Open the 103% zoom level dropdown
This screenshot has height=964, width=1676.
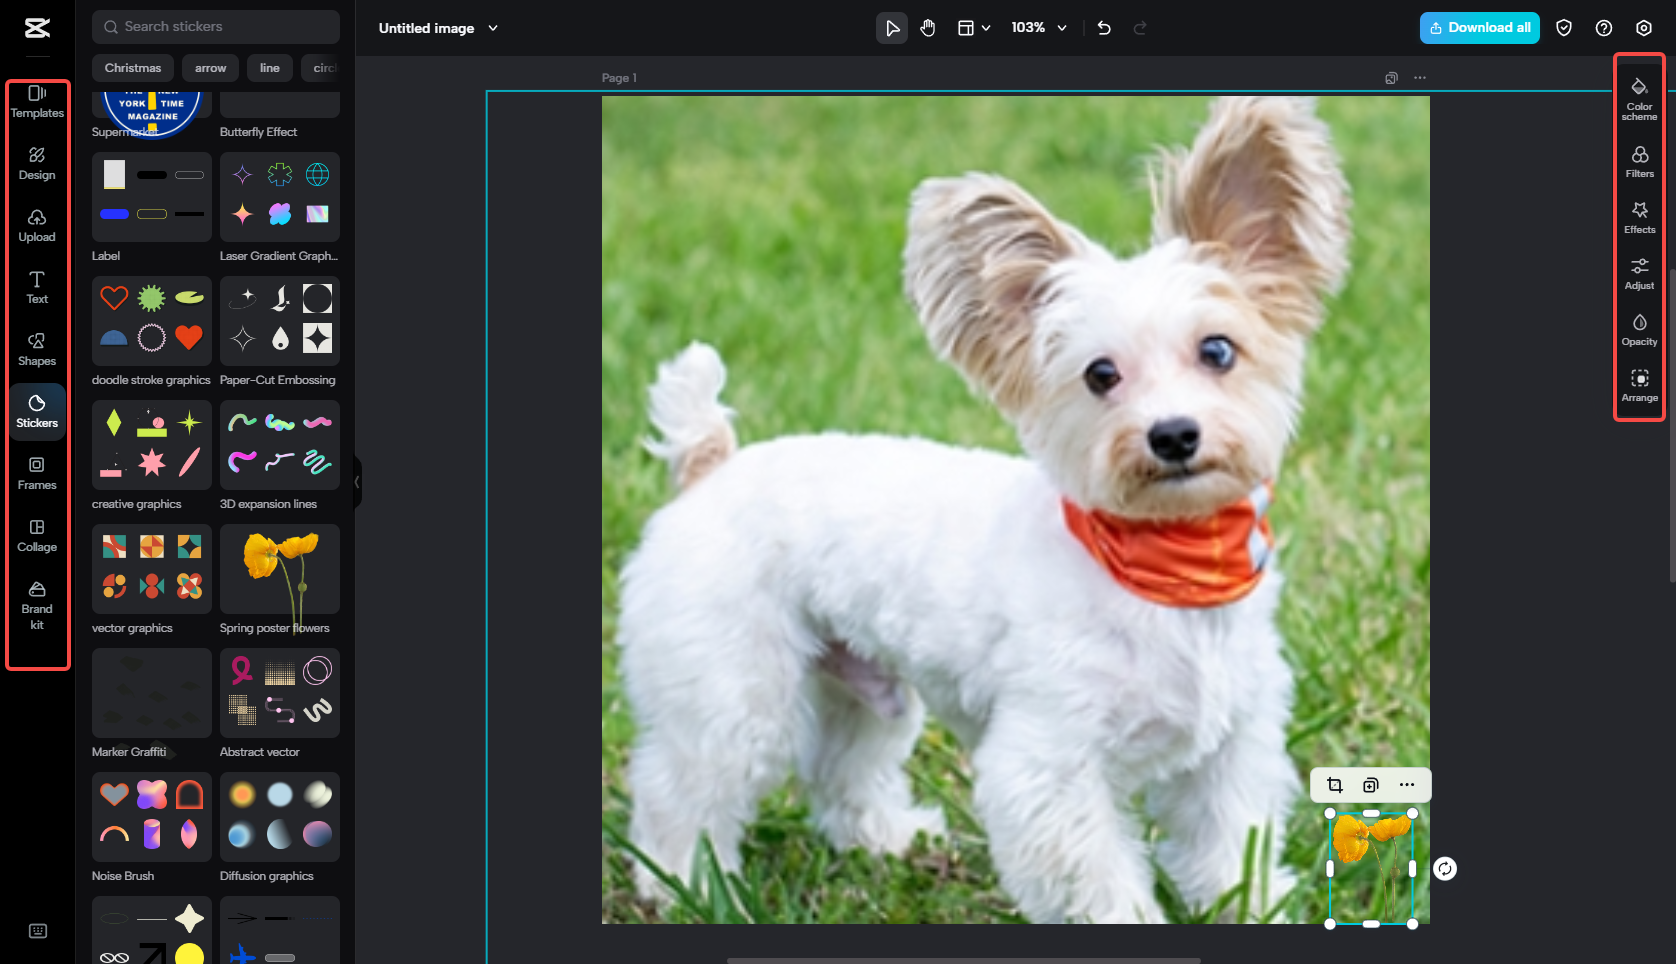pyautogui.click(x=1039, y=28)
